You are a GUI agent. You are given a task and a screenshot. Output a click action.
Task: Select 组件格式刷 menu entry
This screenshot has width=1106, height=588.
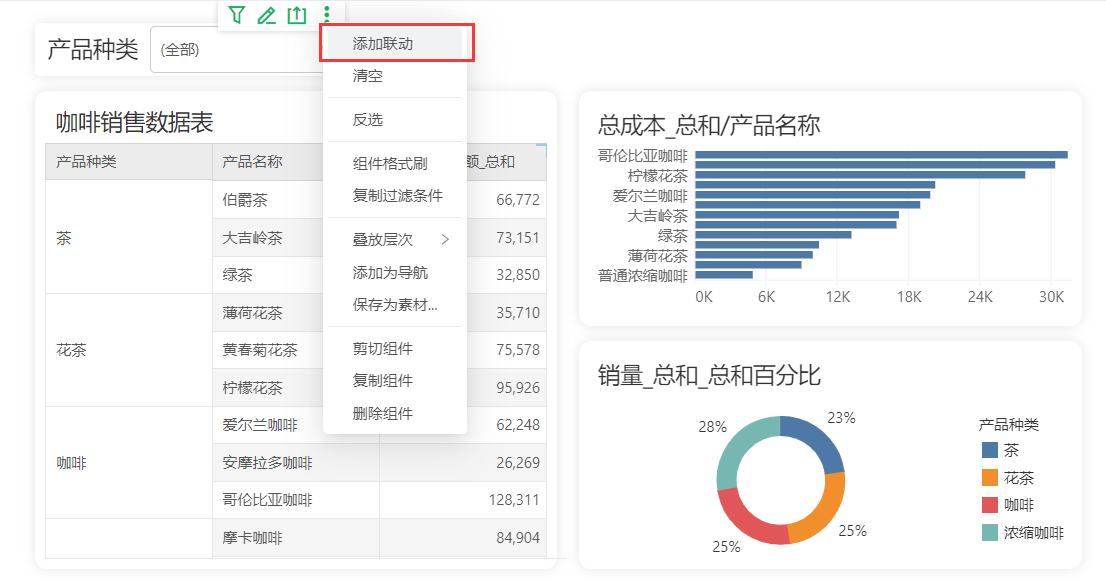coord(390,164)
